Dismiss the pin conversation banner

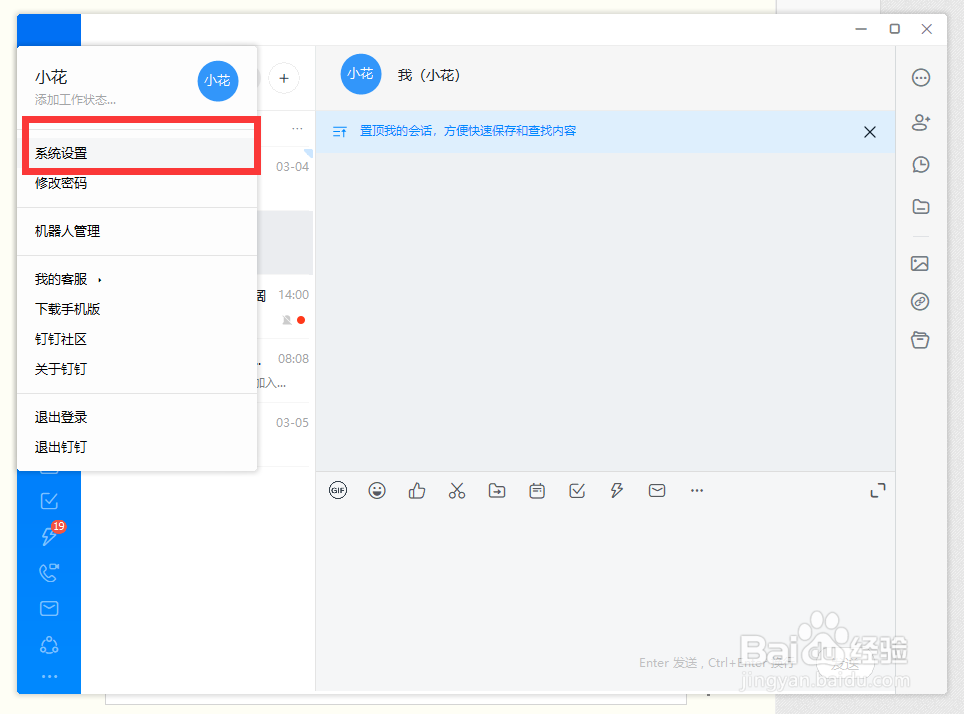coord(869,132)
